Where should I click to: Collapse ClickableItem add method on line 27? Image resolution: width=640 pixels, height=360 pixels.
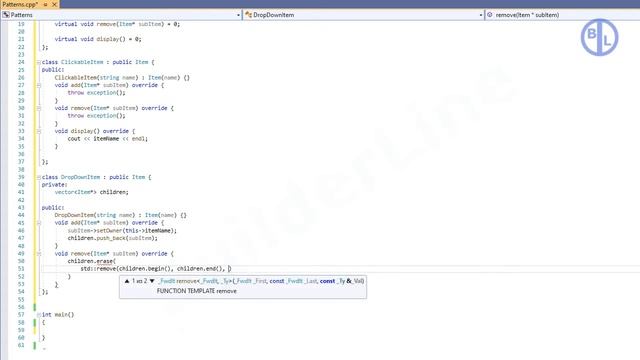click(x=38, y=85)
